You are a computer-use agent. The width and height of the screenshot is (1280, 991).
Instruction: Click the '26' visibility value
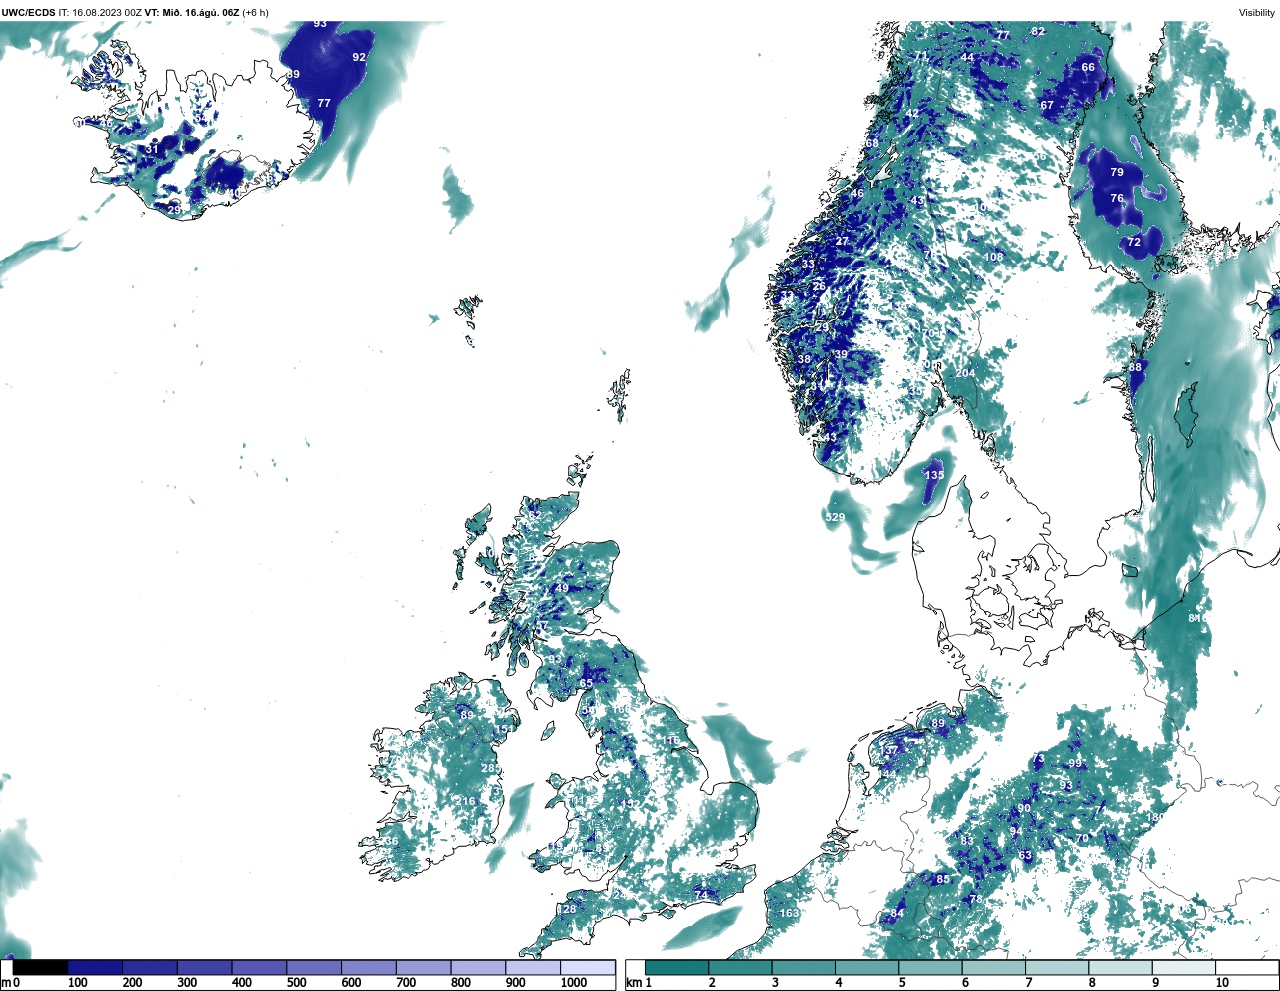tap(819, 286)
